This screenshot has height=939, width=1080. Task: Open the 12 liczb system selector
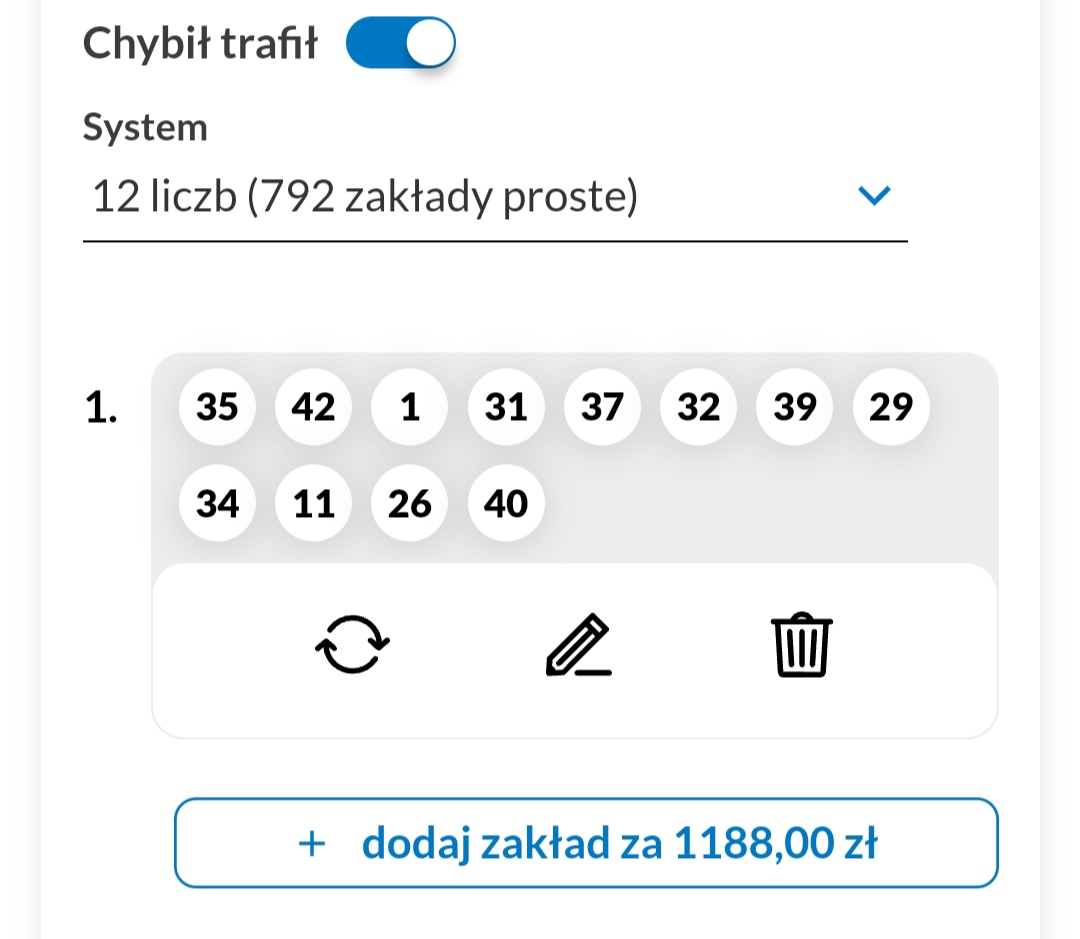click(x=365, y=198)
